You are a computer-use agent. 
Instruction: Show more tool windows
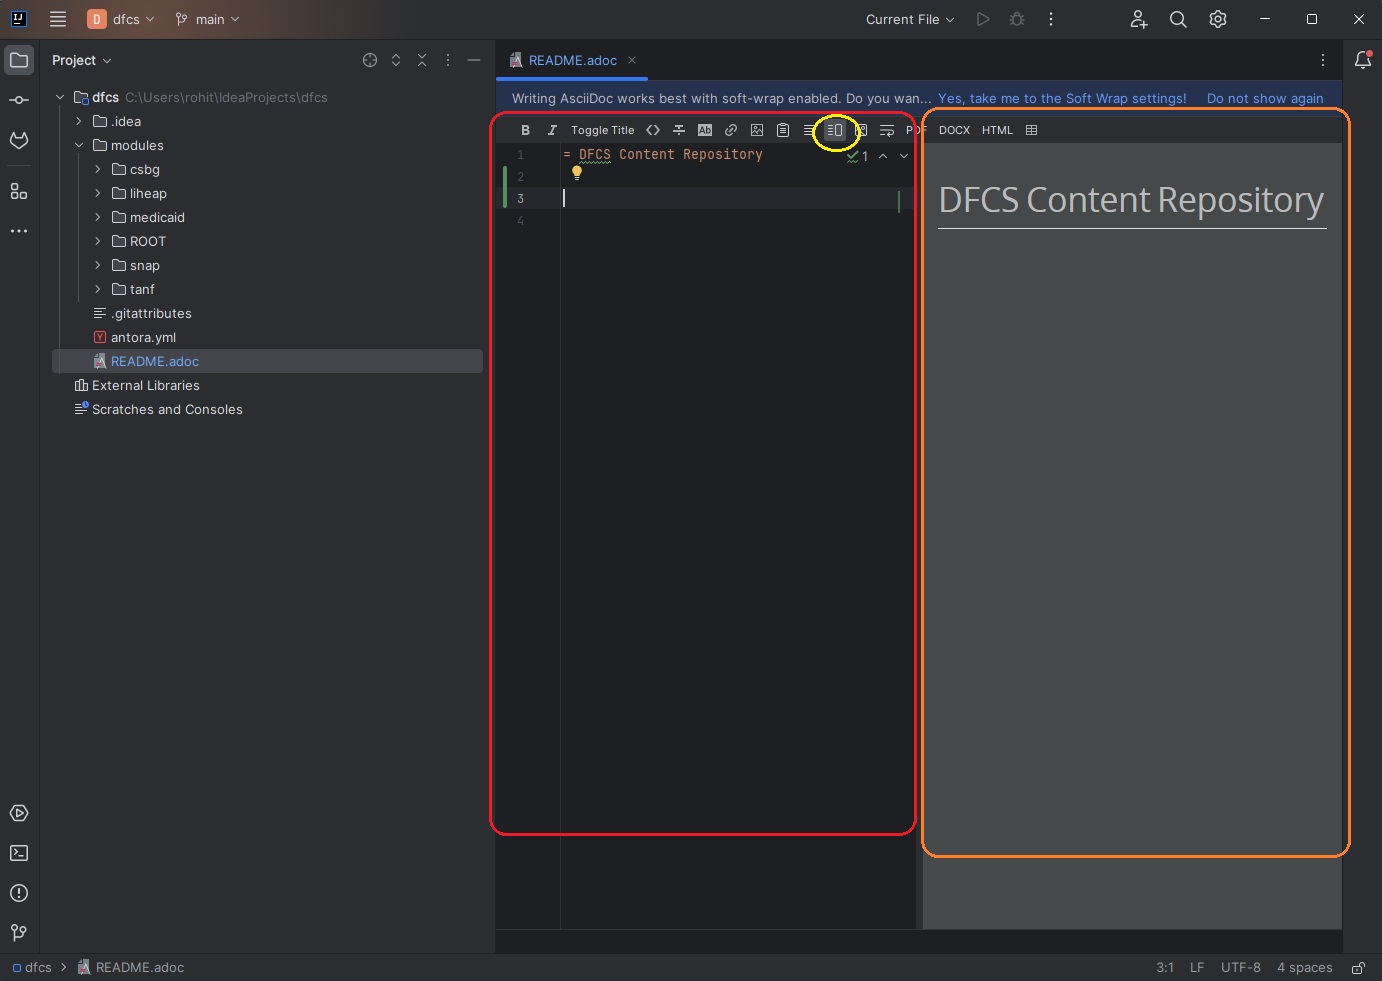point(19,231)
